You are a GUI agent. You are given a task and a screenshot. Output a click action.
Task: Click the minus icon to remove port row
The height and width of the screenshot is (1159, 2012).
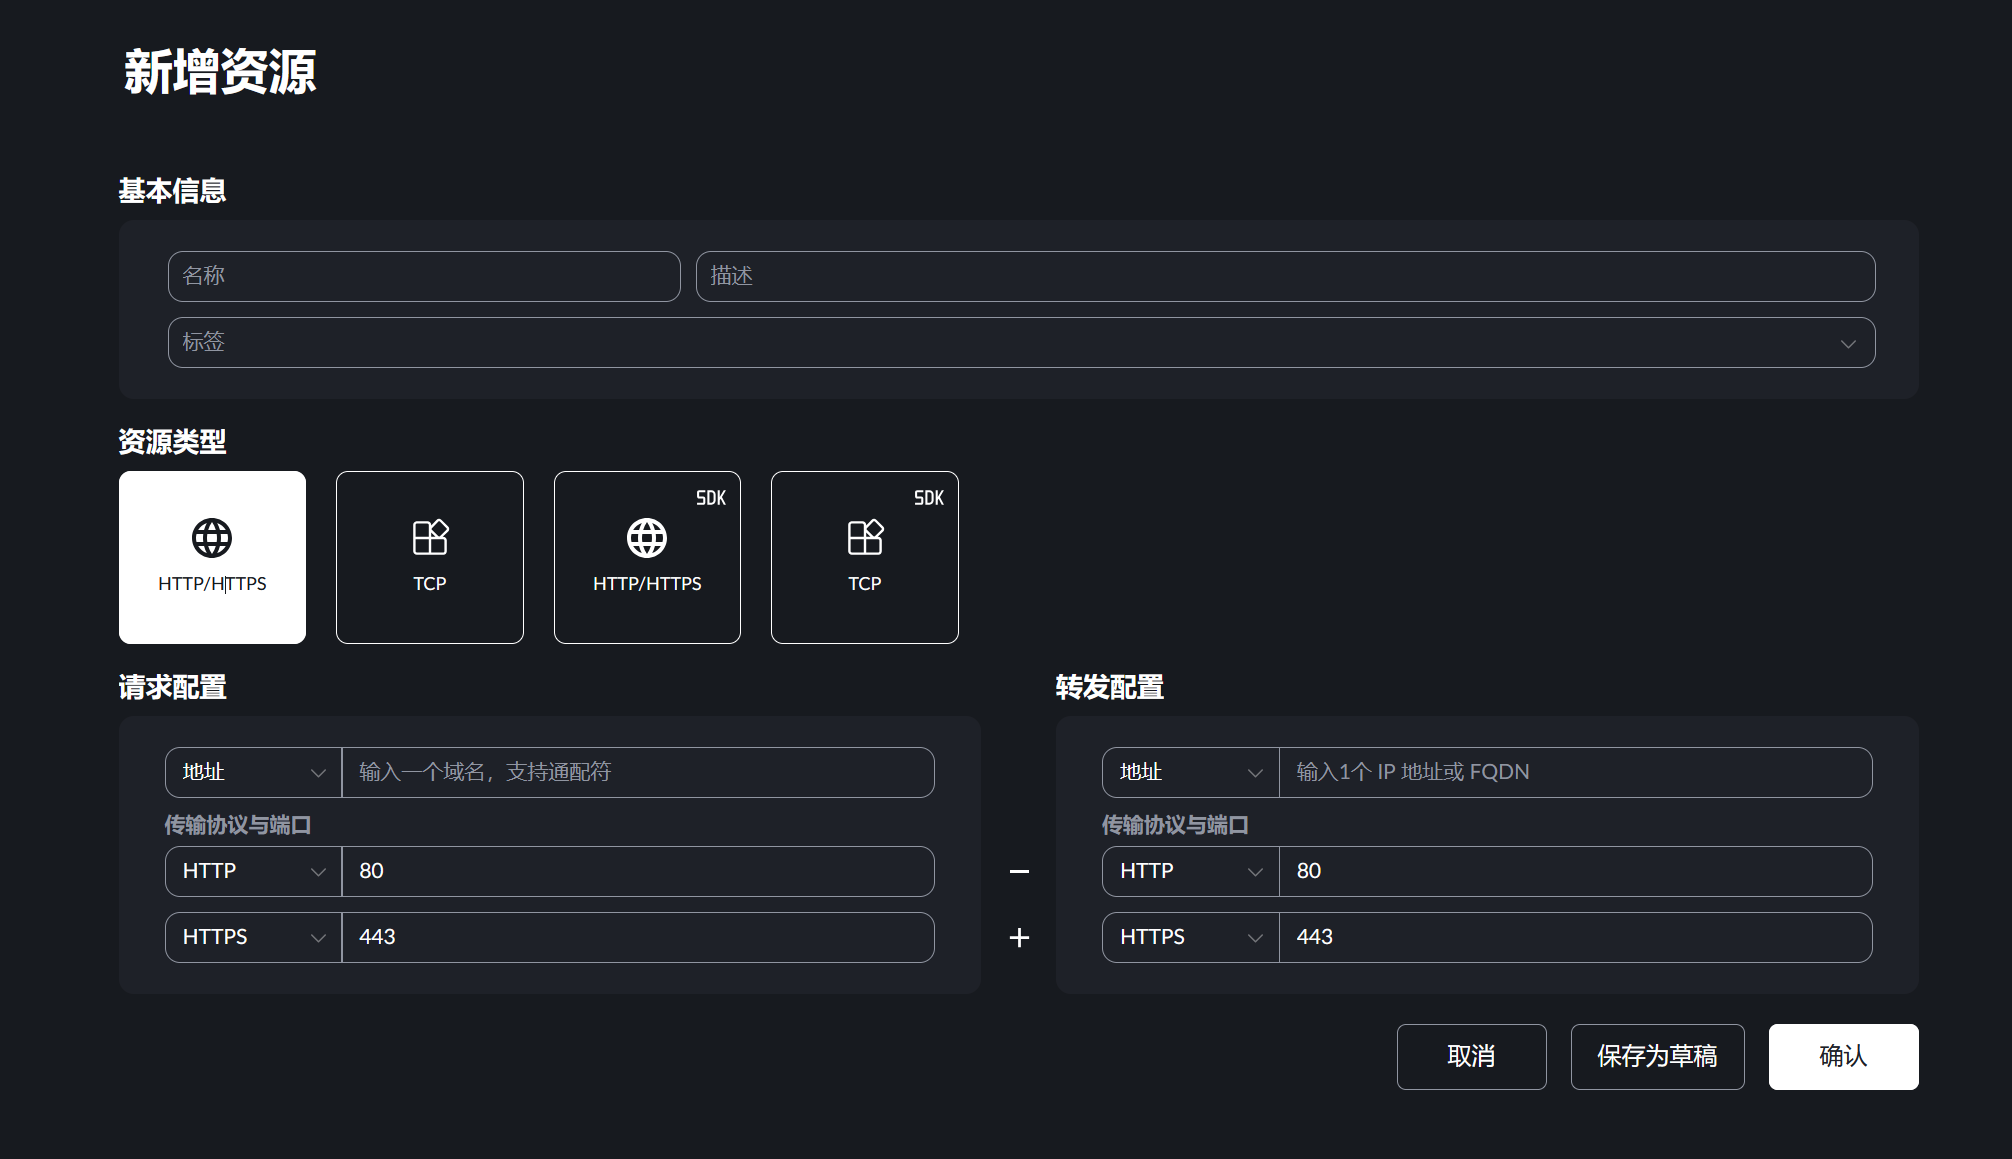(1019, 872)
